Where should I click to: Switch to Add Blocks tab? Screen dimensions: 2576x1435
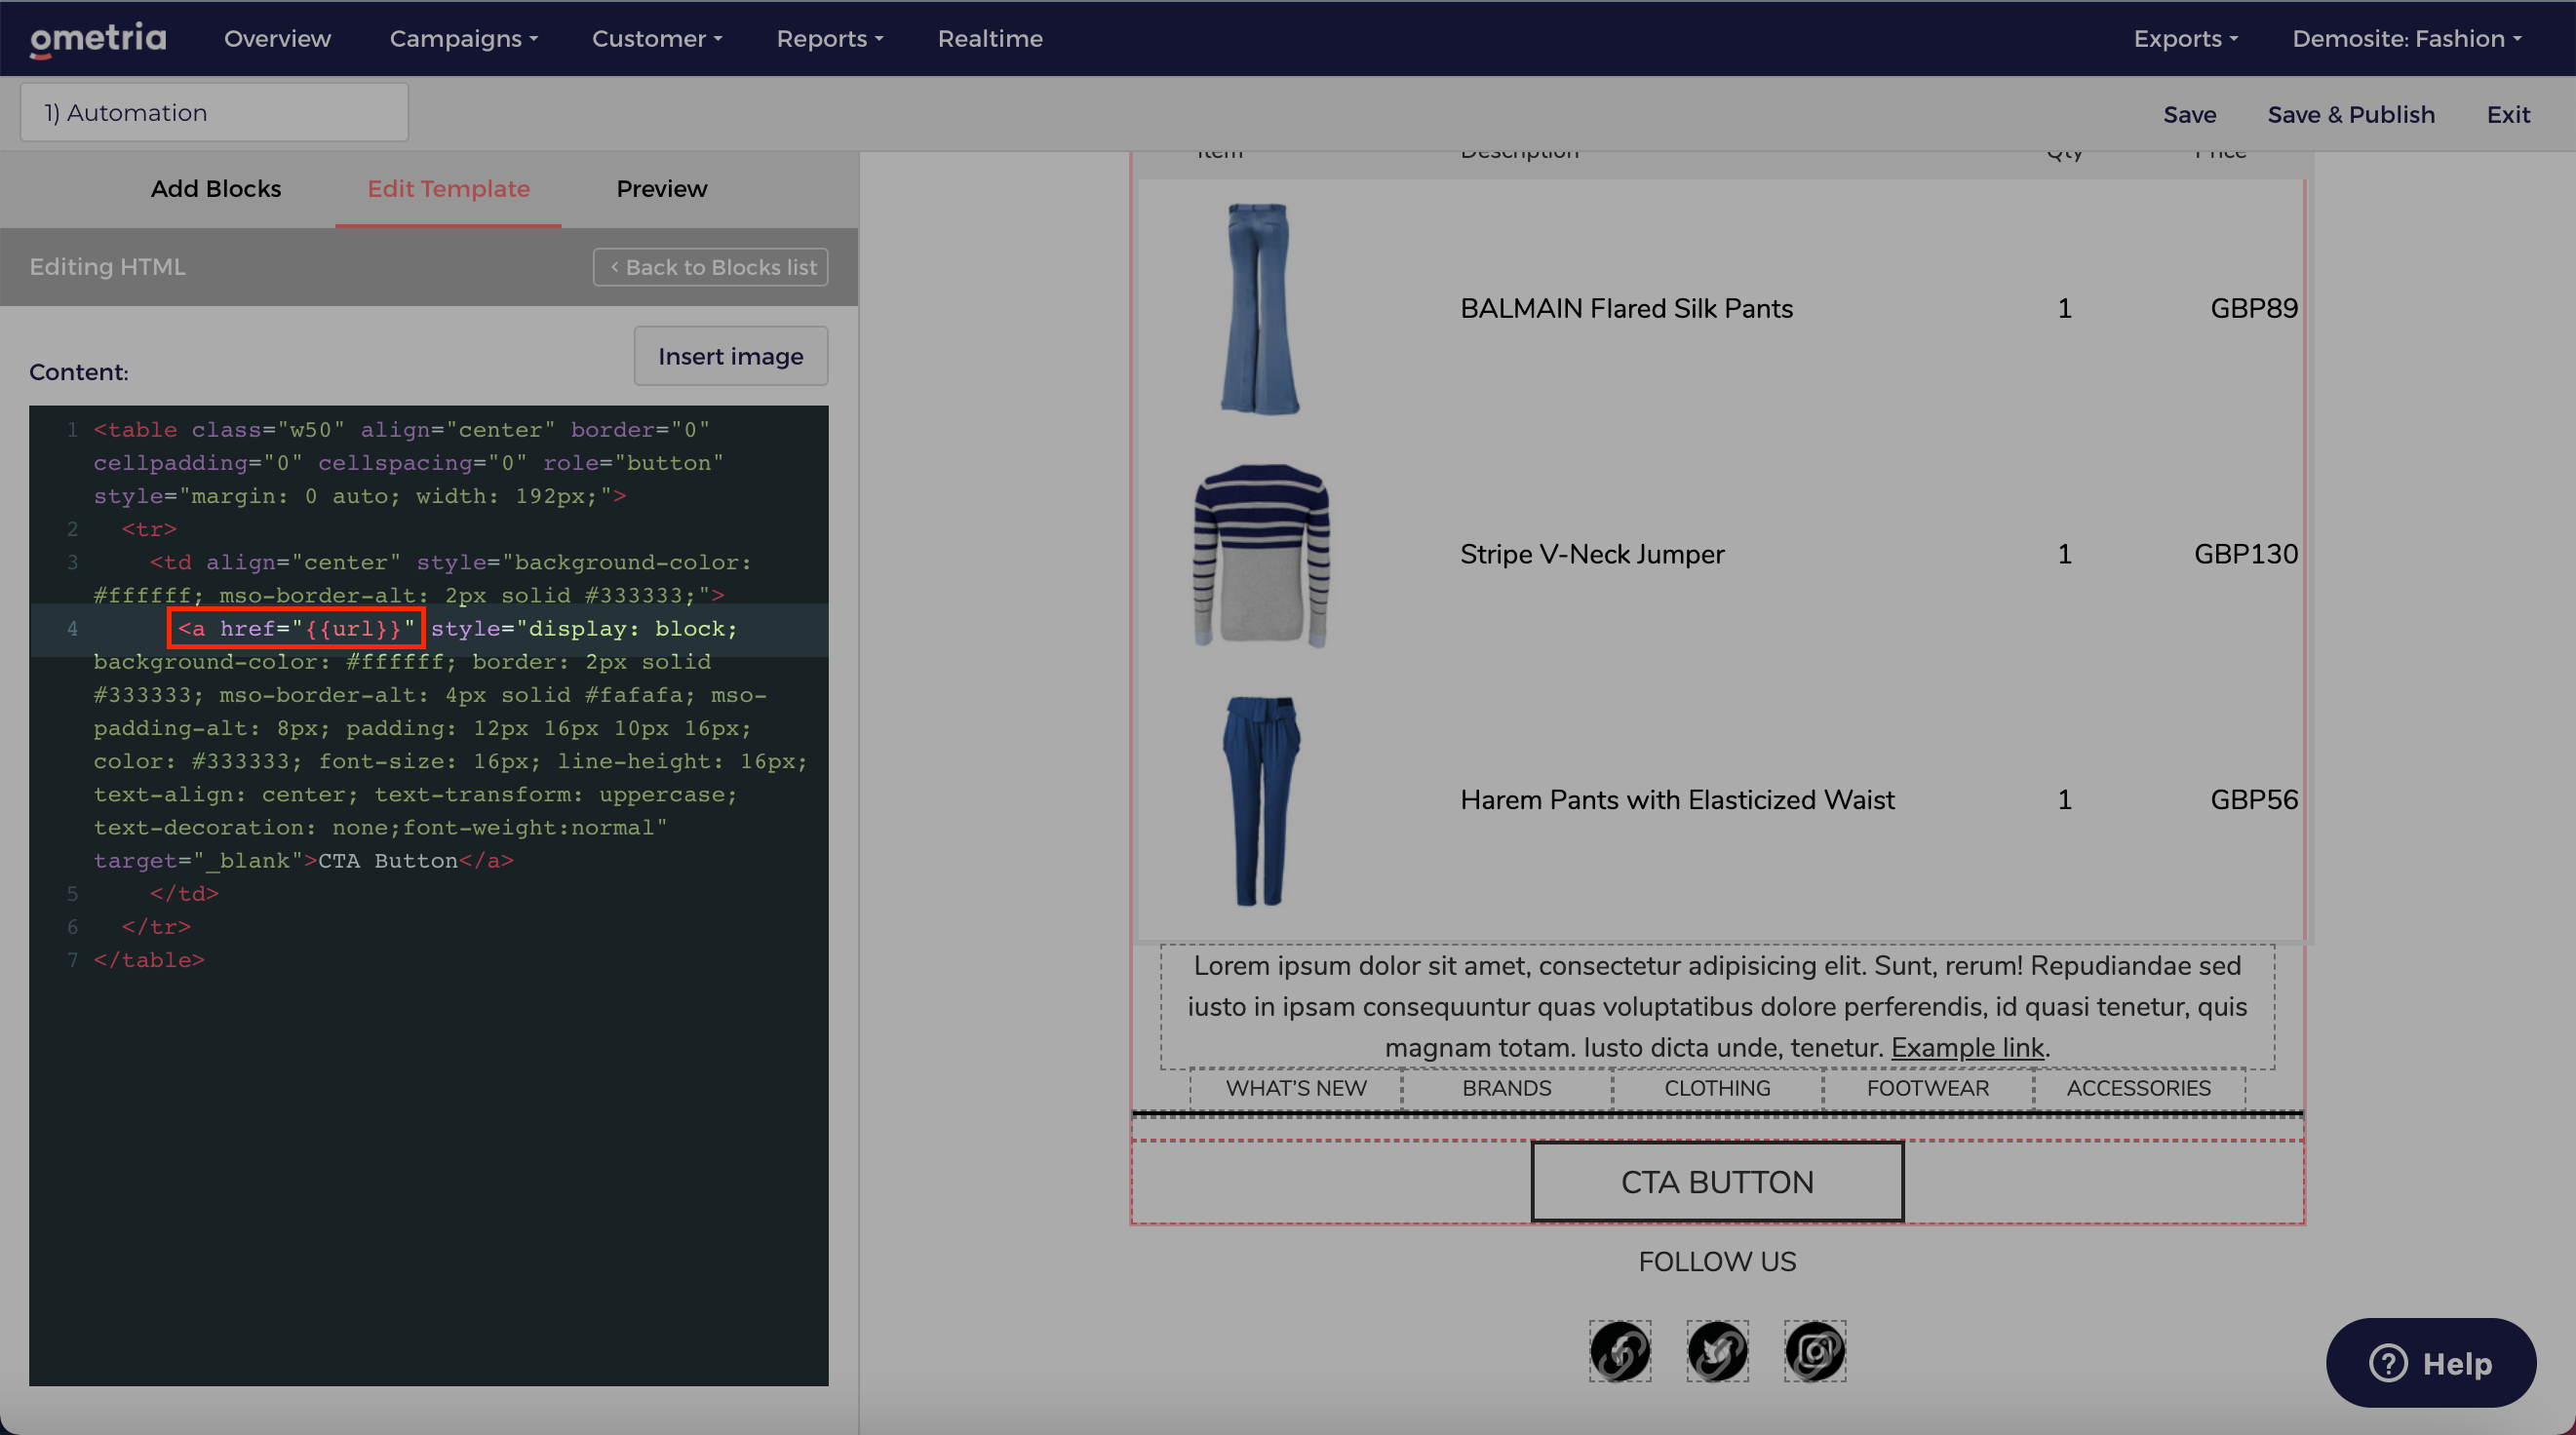(x=216, y=189)
